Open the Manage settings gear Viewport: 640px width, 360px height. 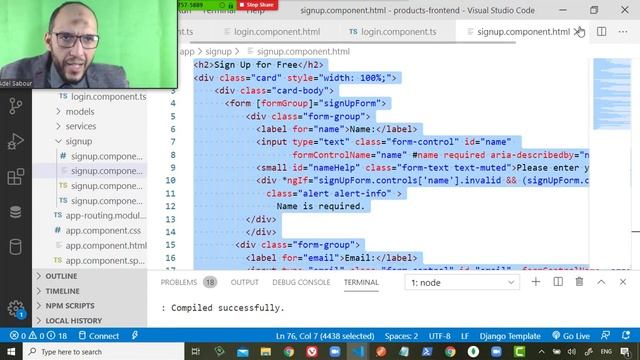[x=16, y=308]
